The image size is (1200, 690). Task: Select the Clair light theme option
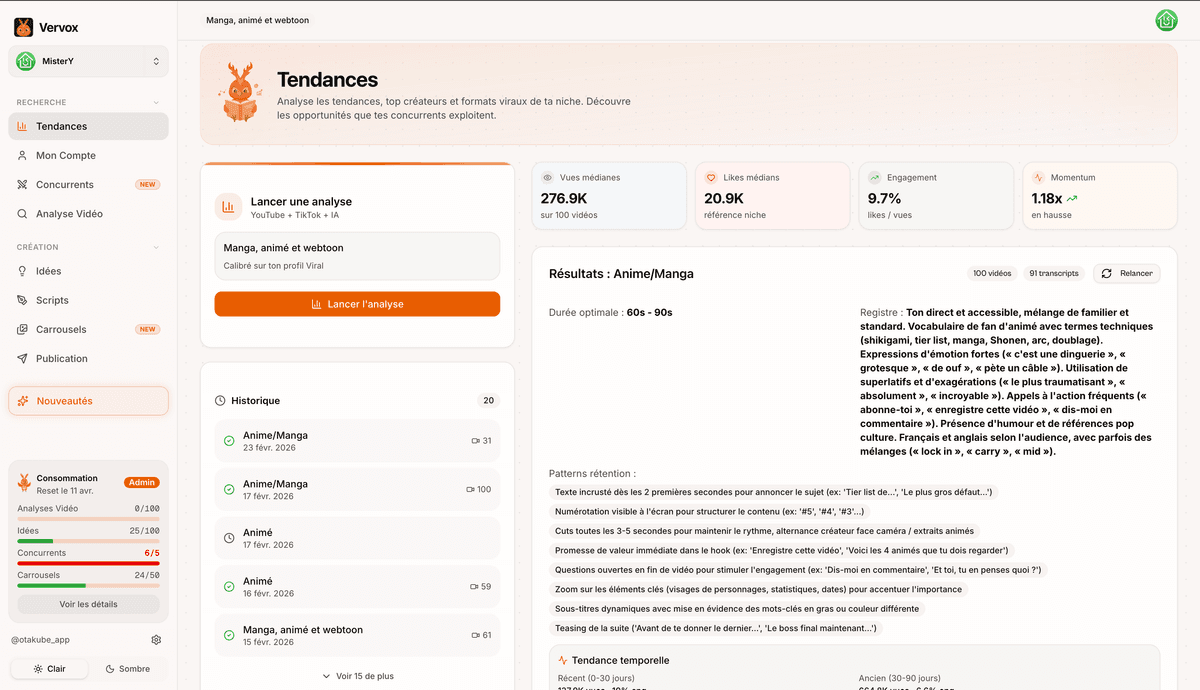pyautogui.click(x=49, y=668)
